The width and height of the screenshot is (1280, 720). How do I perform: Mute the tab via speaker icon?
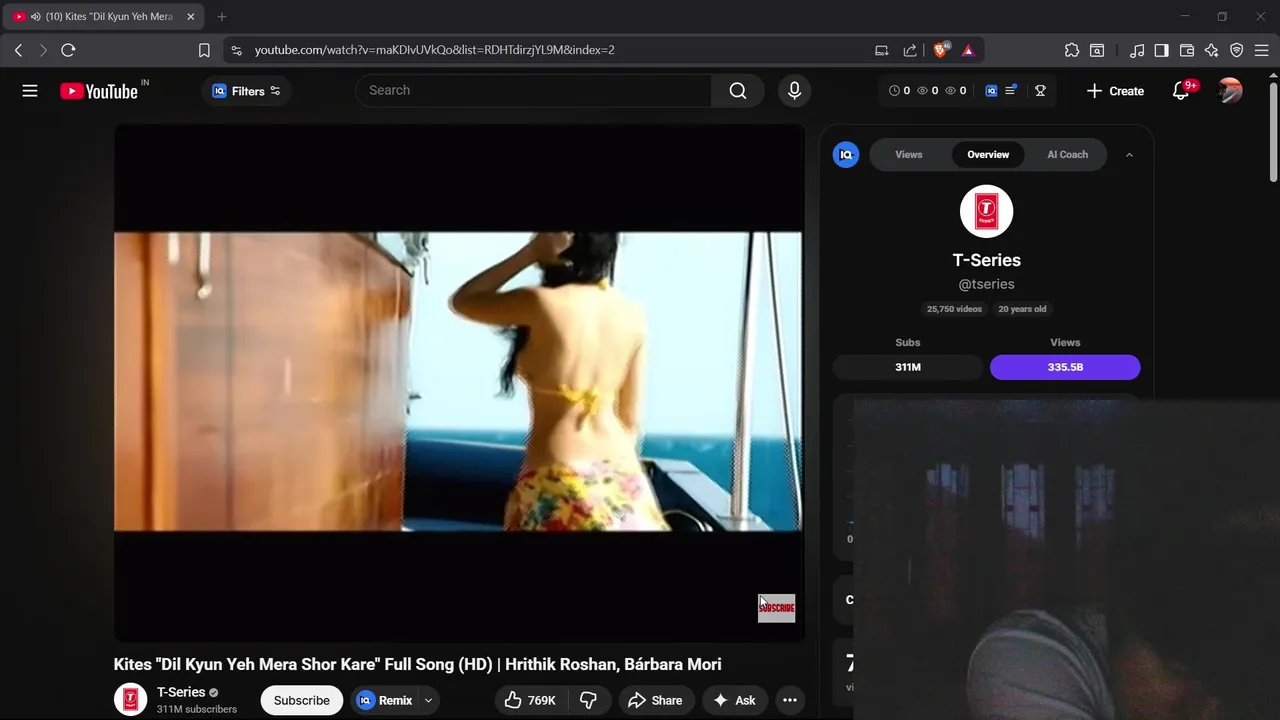35,17
